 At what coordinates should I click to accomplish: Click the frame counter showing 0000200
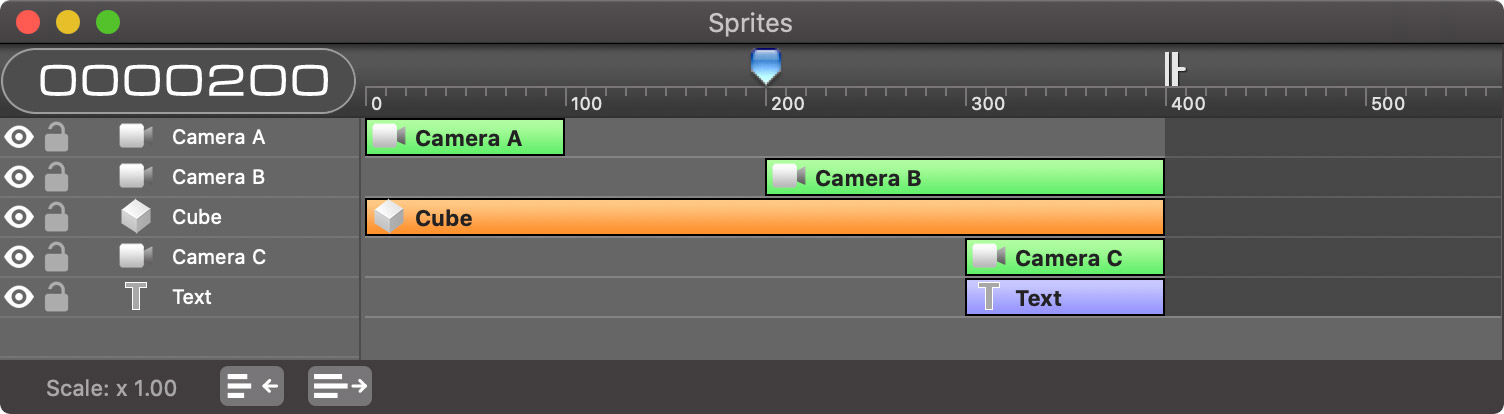click(x=180, y=81)
